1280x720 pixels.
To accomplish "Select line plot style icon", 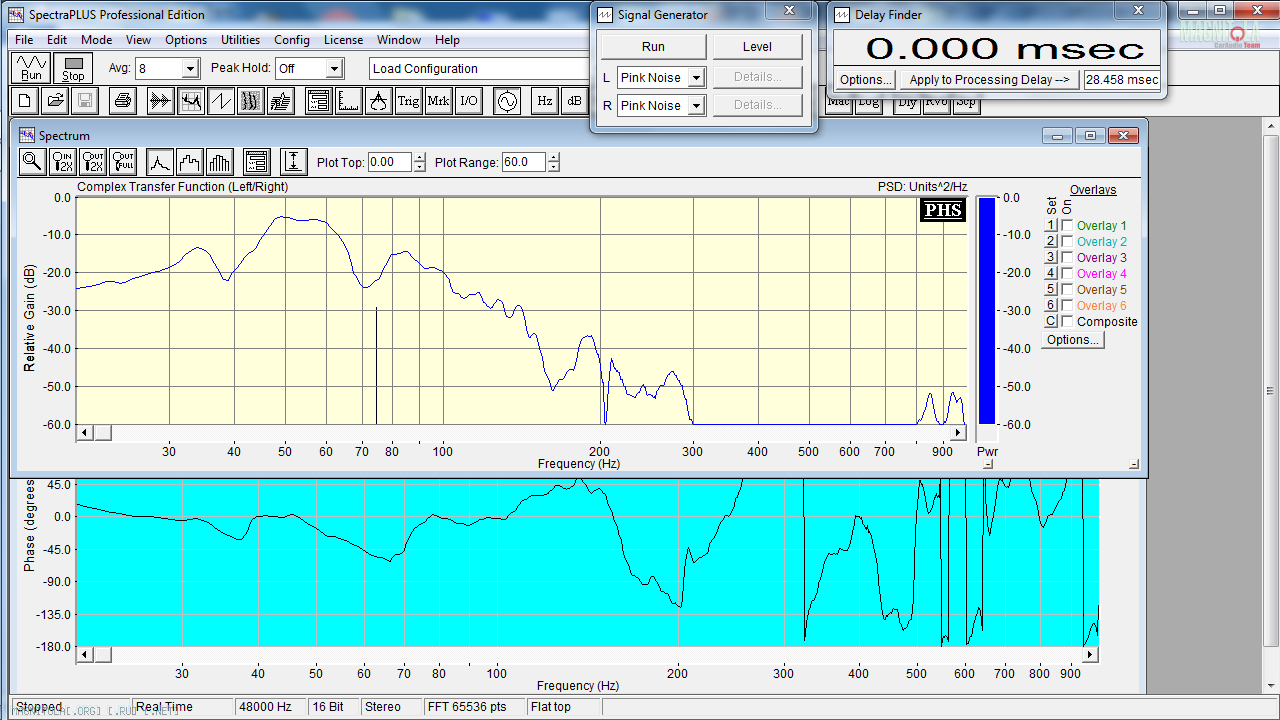I will pos(160,161).
